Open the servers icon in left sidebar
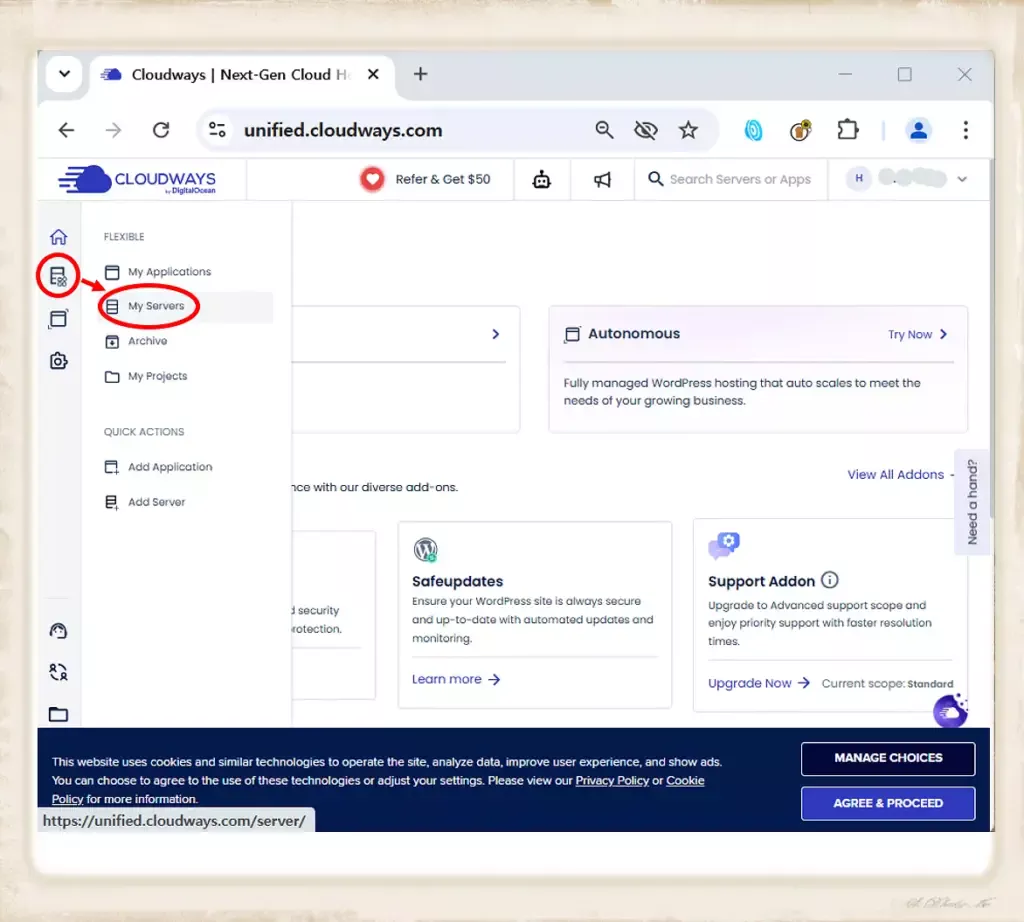 (58, 277)
